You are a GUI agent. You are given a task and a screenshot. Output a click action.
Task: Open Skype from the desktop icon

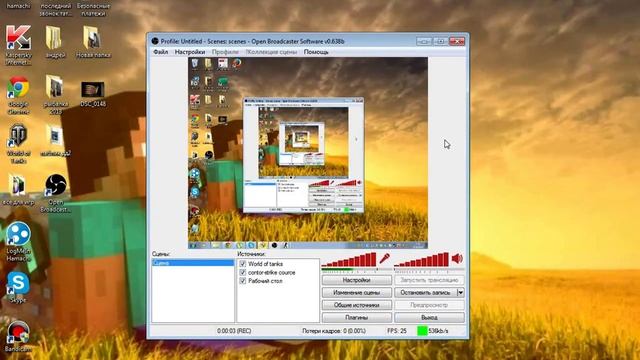tap(18, 287)
